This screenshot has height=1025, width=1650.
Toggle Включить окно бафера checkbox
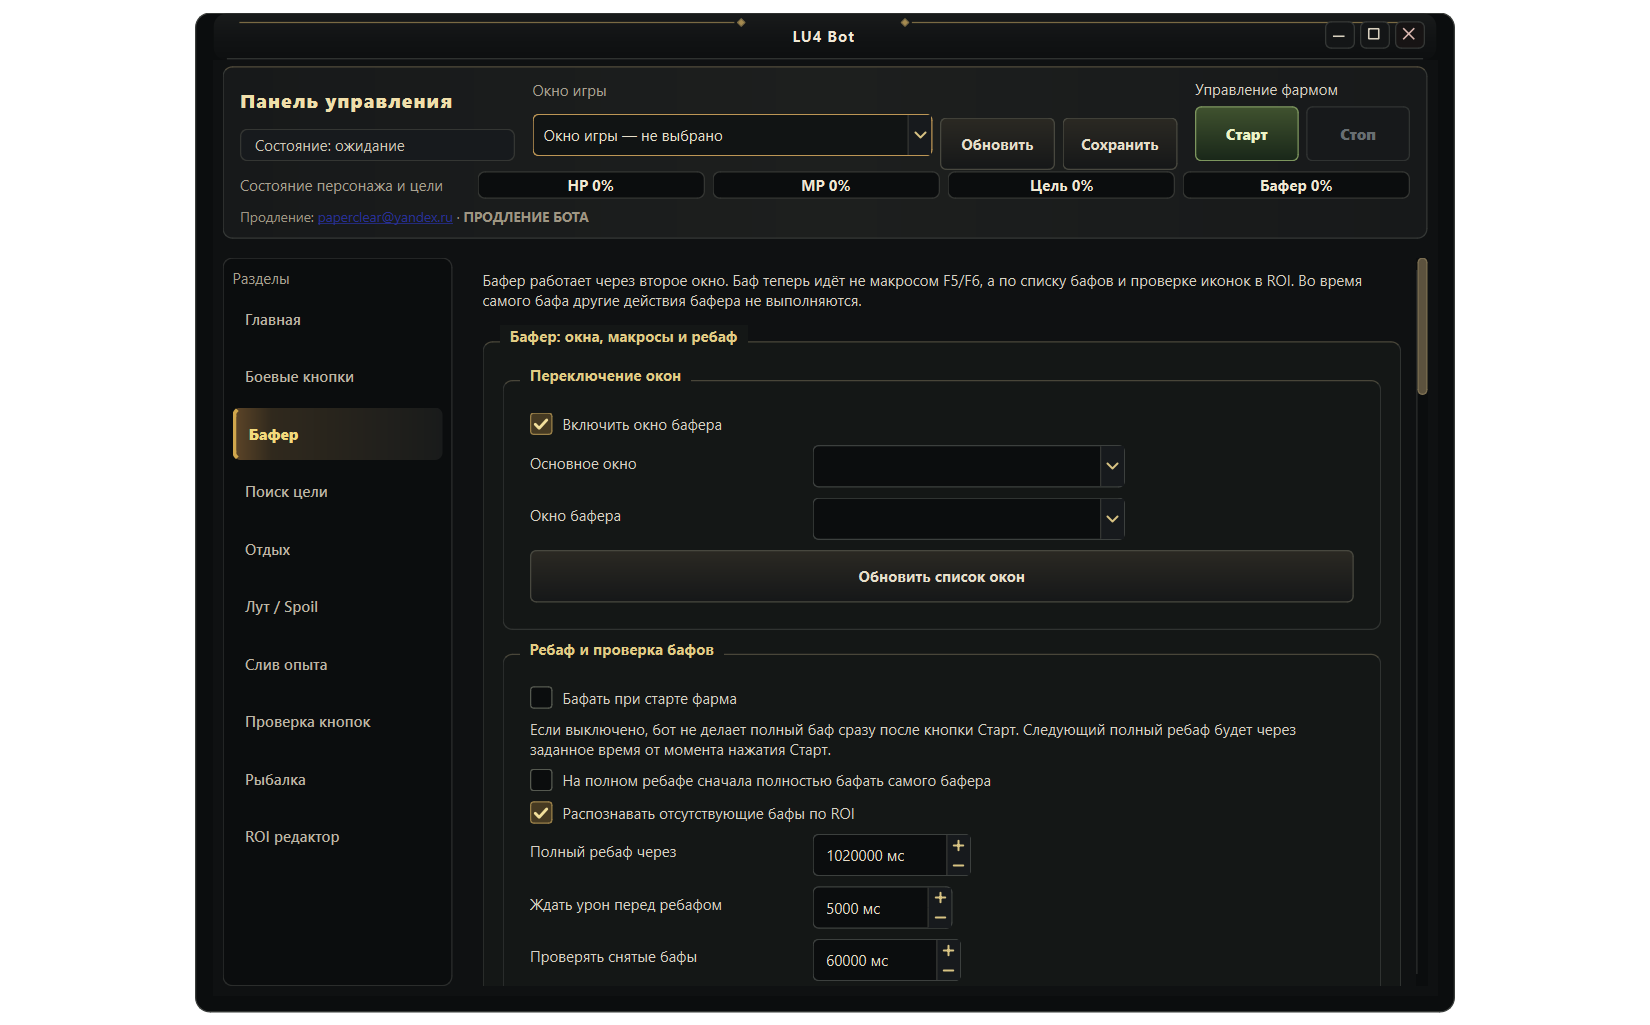pyautogui.click(x=541, y=424)
